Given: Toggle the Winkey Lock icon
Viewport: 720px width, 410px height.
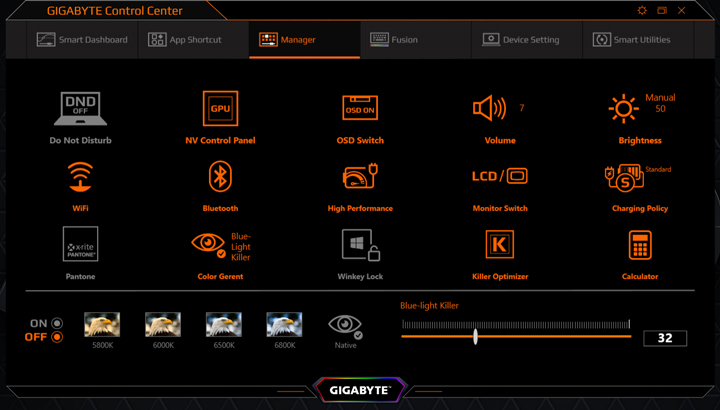Looking at the screenshot, I should coord(361,245).
